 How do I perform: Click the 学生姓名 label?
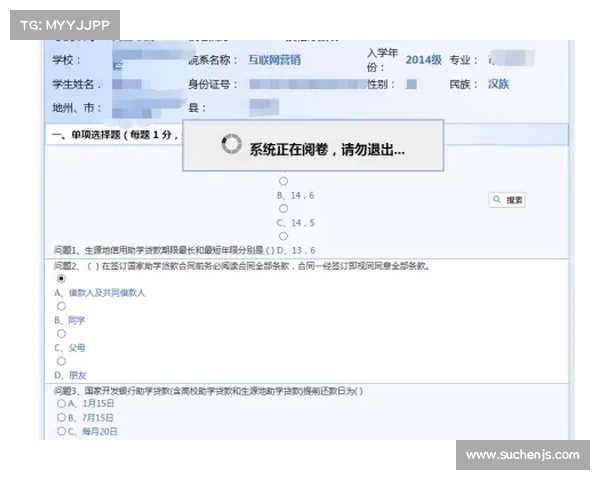pos(77,84)
